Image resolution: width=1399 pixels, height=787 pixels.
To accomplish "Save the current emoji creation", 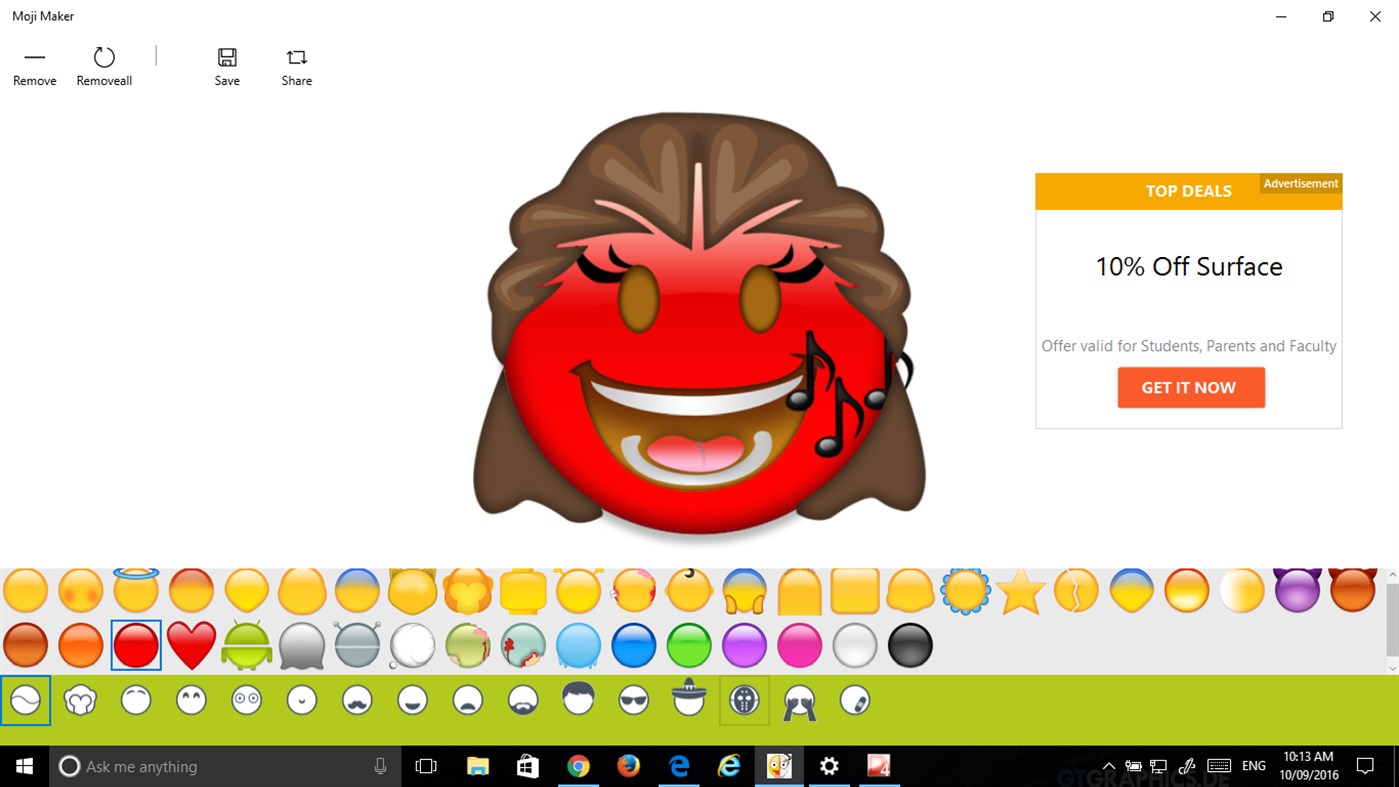I will pos(226,65).
